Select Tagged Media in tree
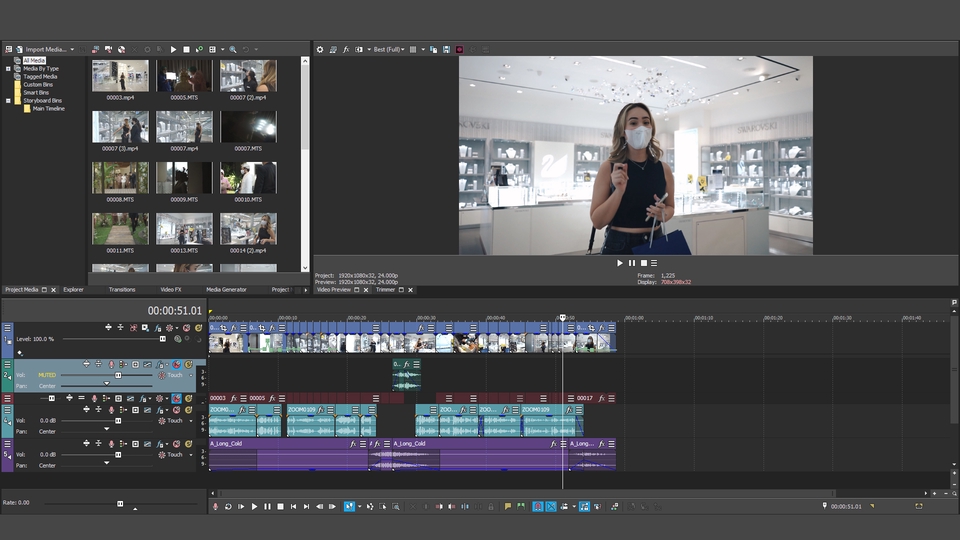Viewport: 960px width, 540px height. coord(40,77)
